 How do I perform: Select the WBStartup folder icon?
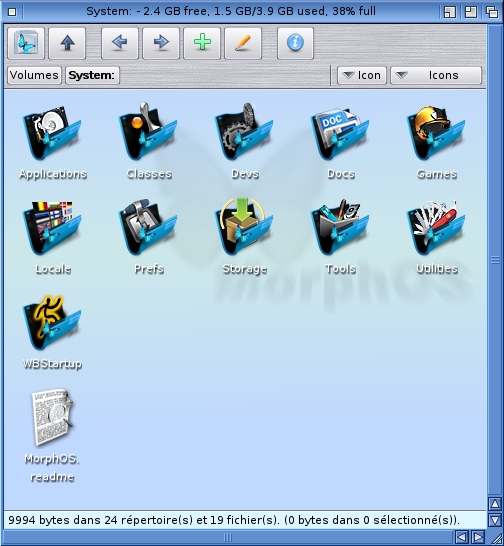[52, 323]
